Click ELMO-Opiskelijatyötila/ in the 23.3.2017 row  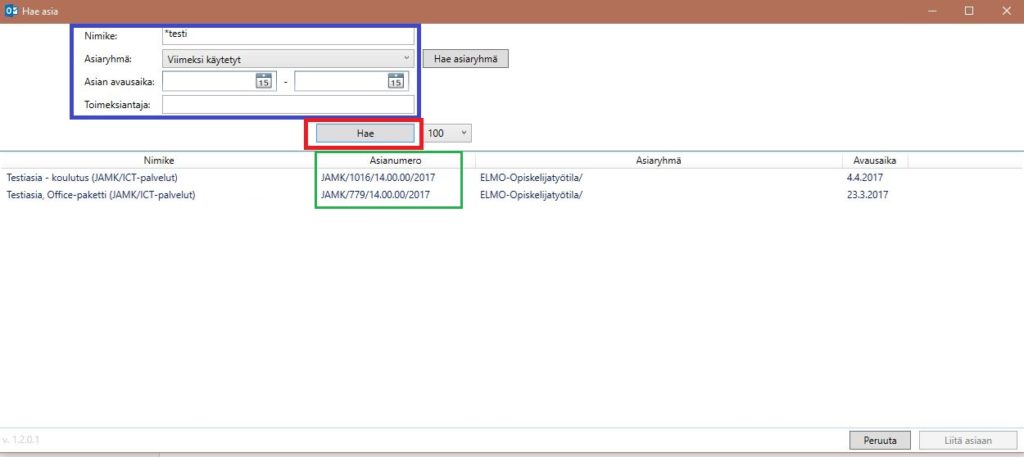click(531, 195)
